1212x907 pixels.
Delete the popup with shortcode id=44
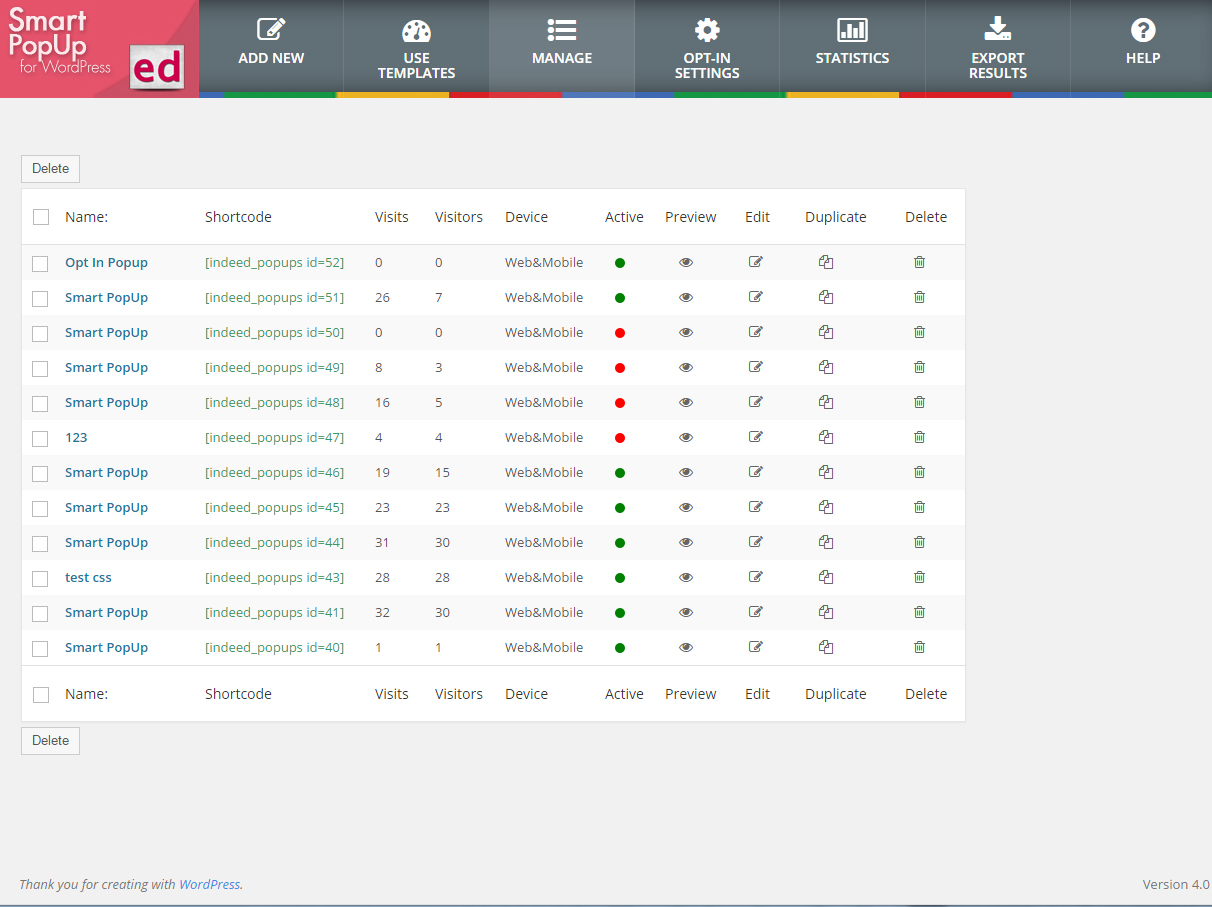(919, 542)
